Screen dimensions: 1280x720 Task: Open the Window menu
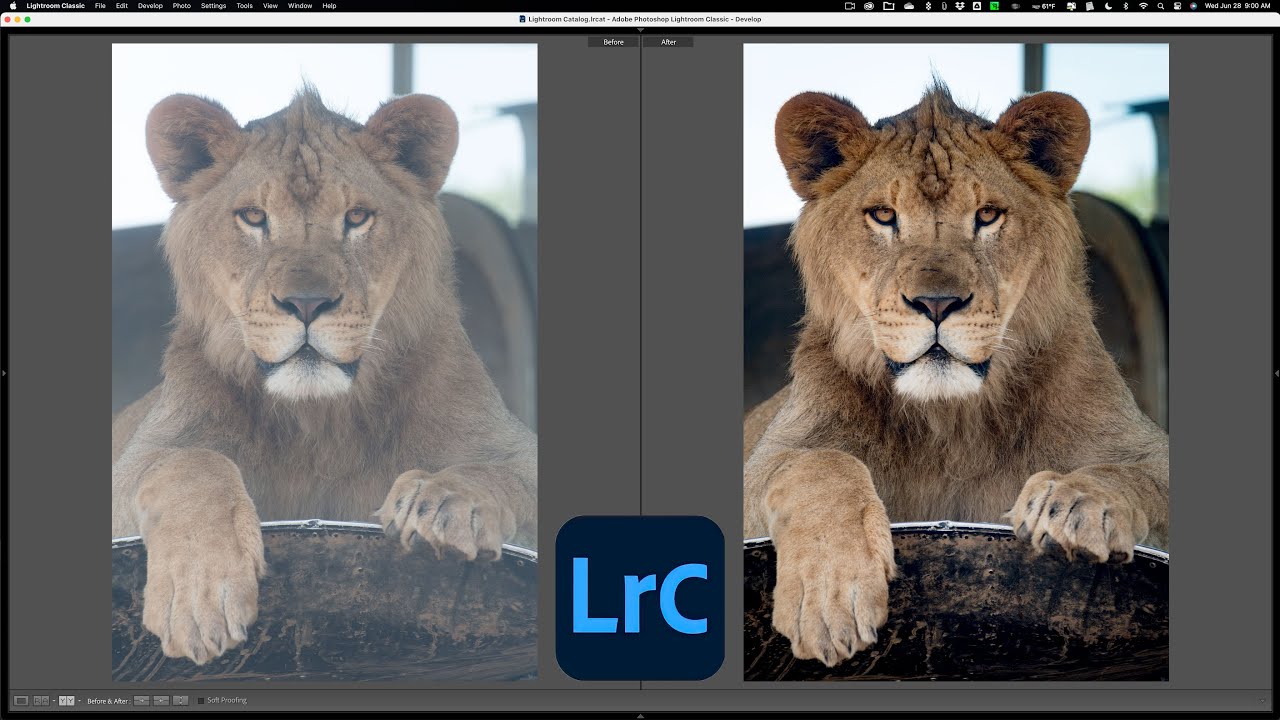point(300,6)
